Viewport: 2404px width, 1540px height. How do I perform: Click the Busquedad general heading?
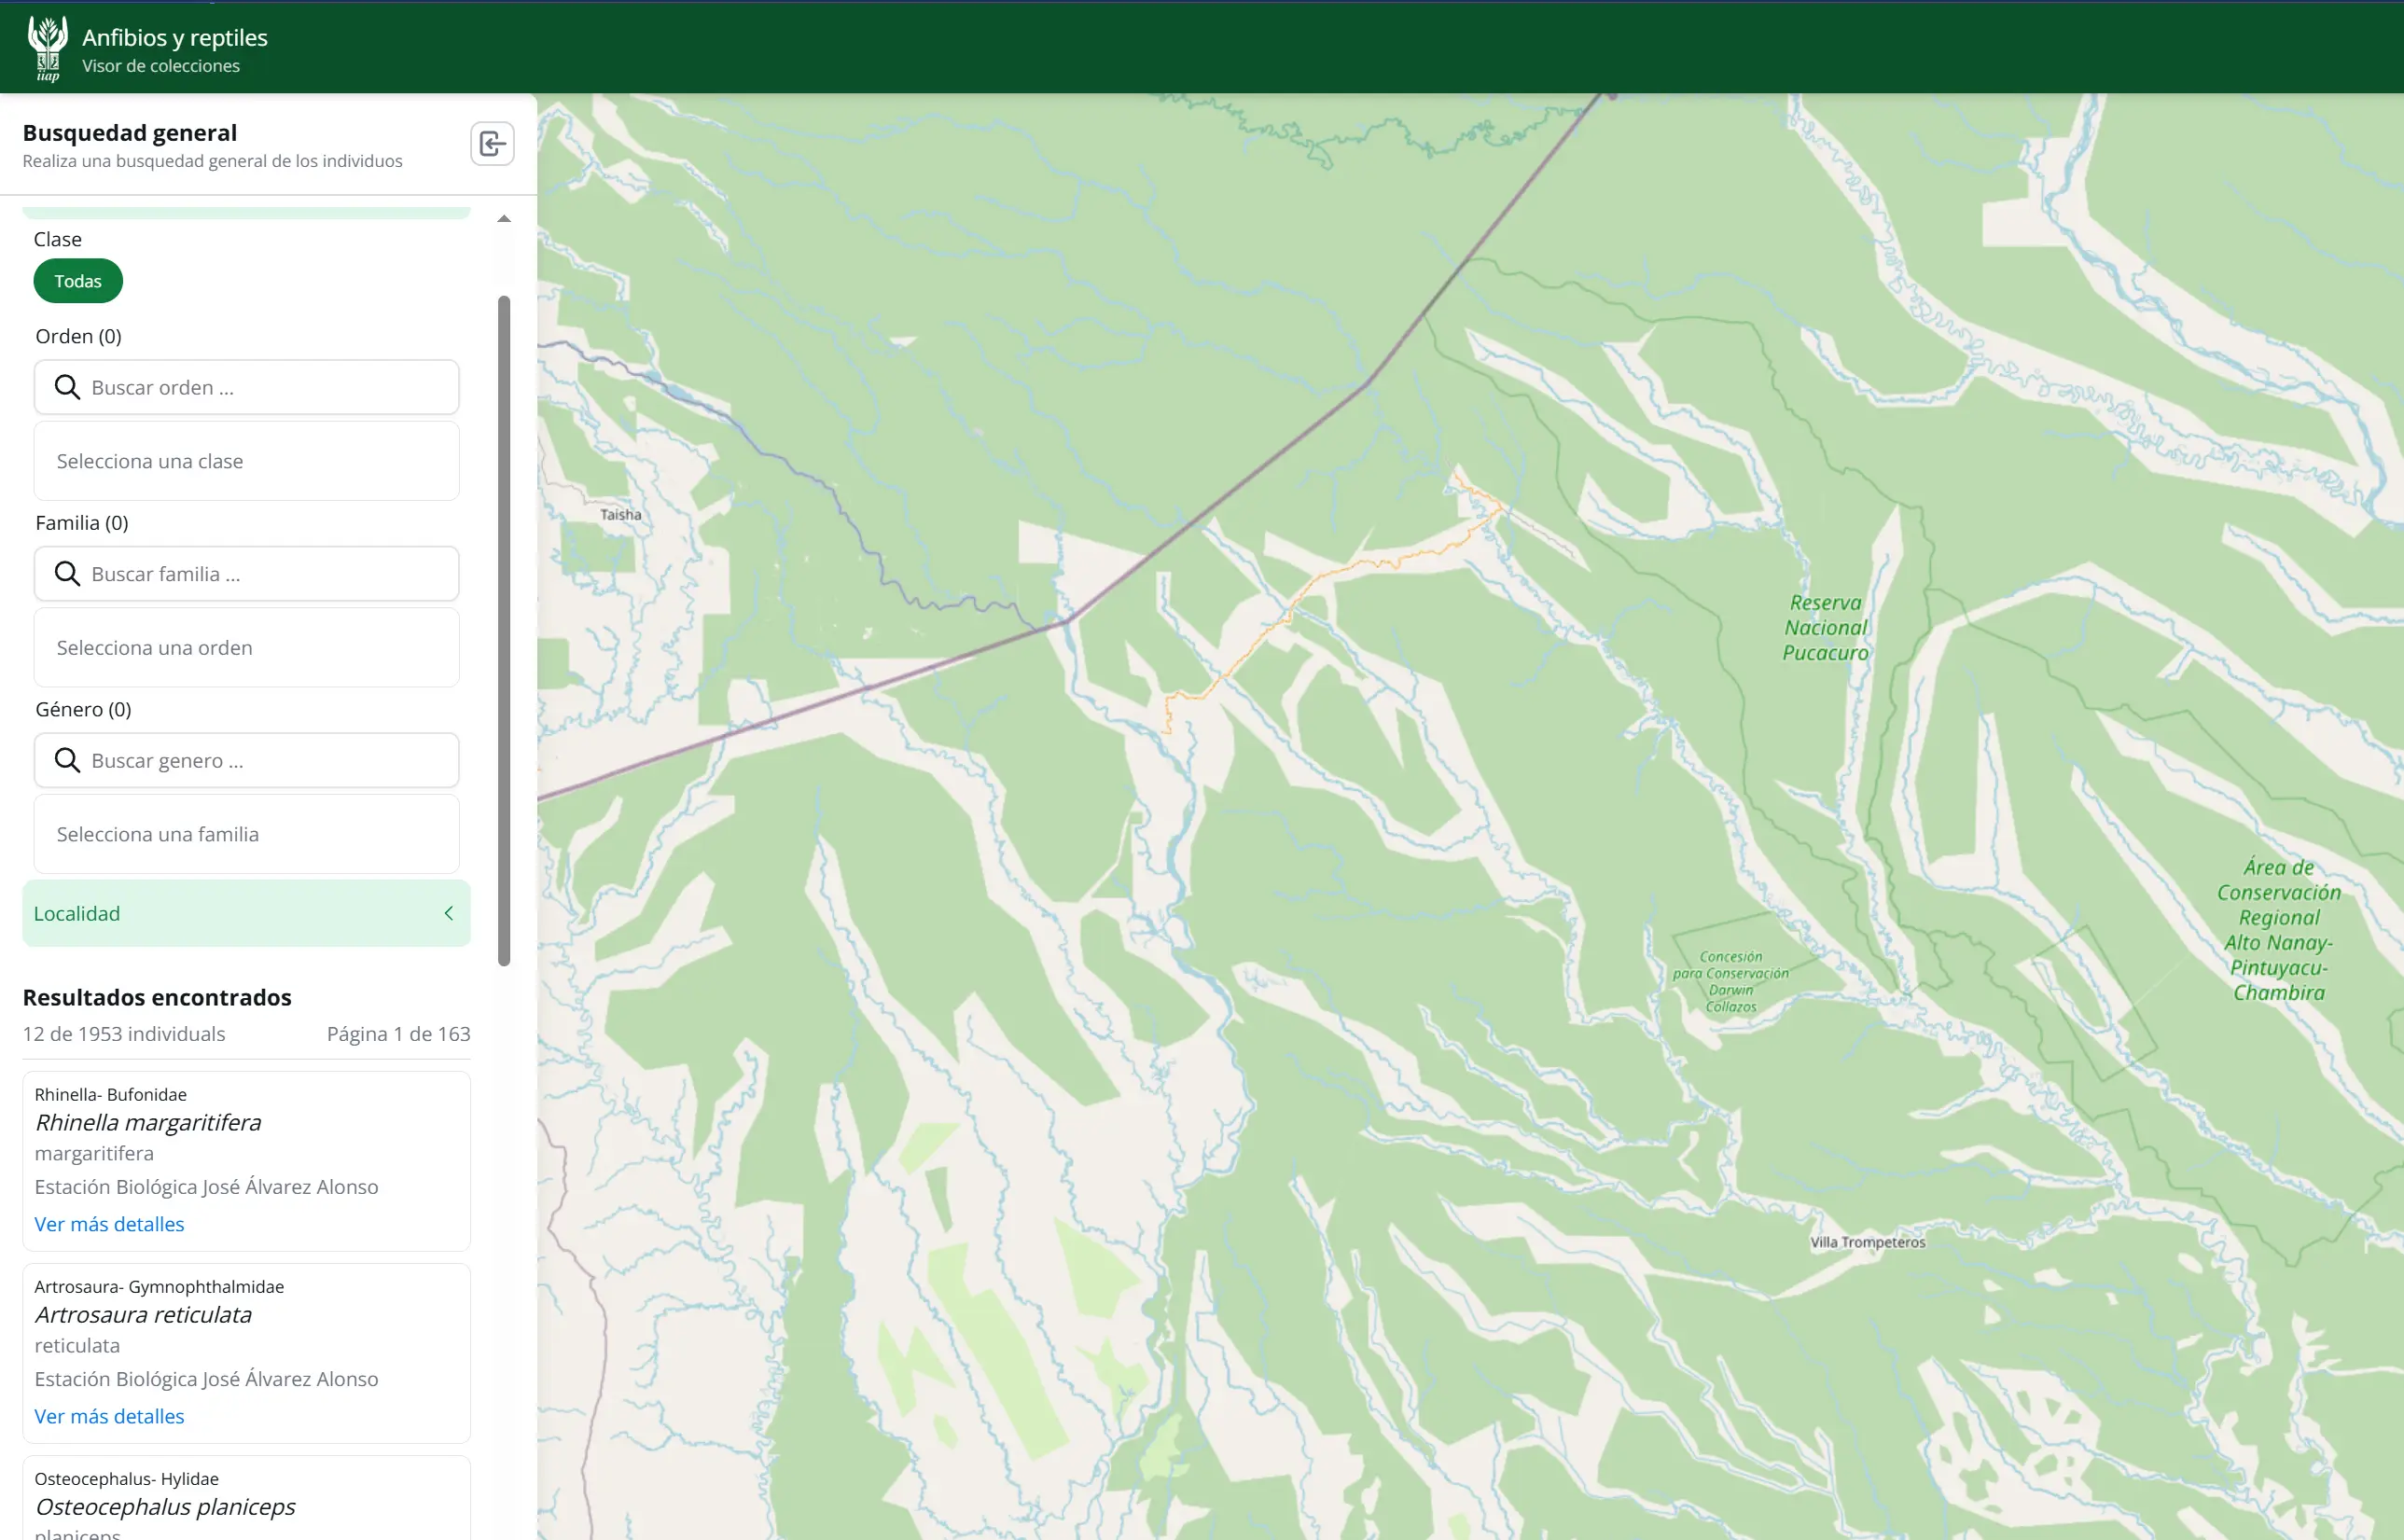[130, 133]
